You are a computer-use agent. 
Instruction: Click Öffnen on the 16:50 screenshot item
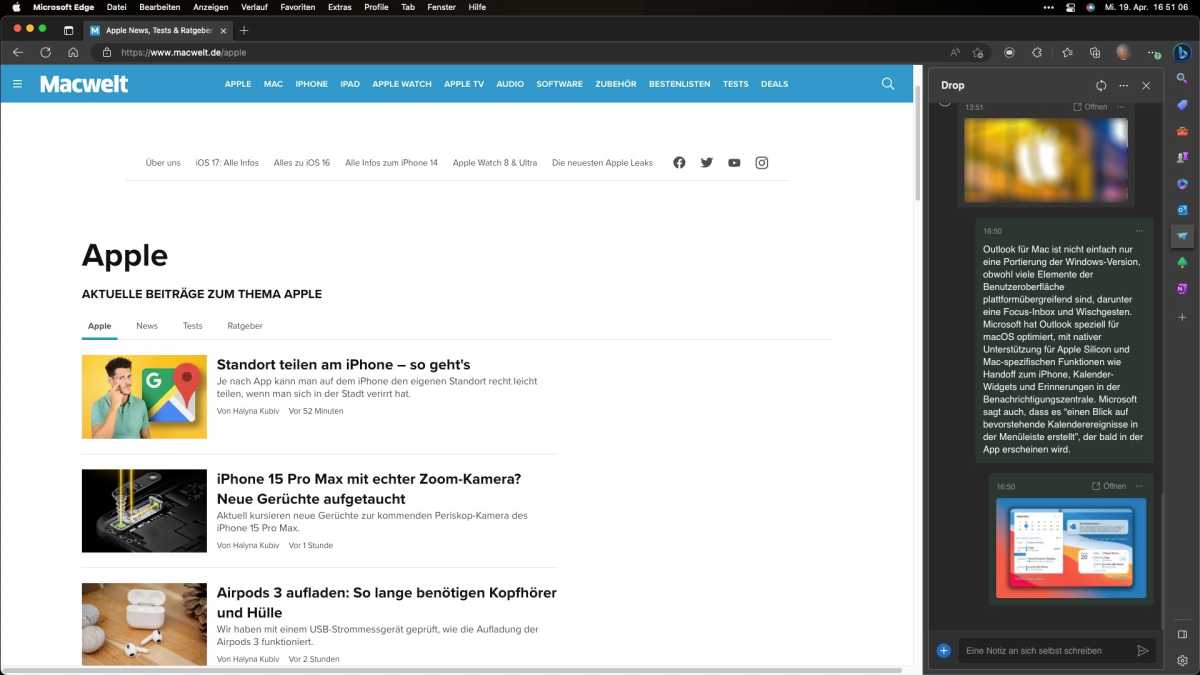click(x=1109, y=486)
